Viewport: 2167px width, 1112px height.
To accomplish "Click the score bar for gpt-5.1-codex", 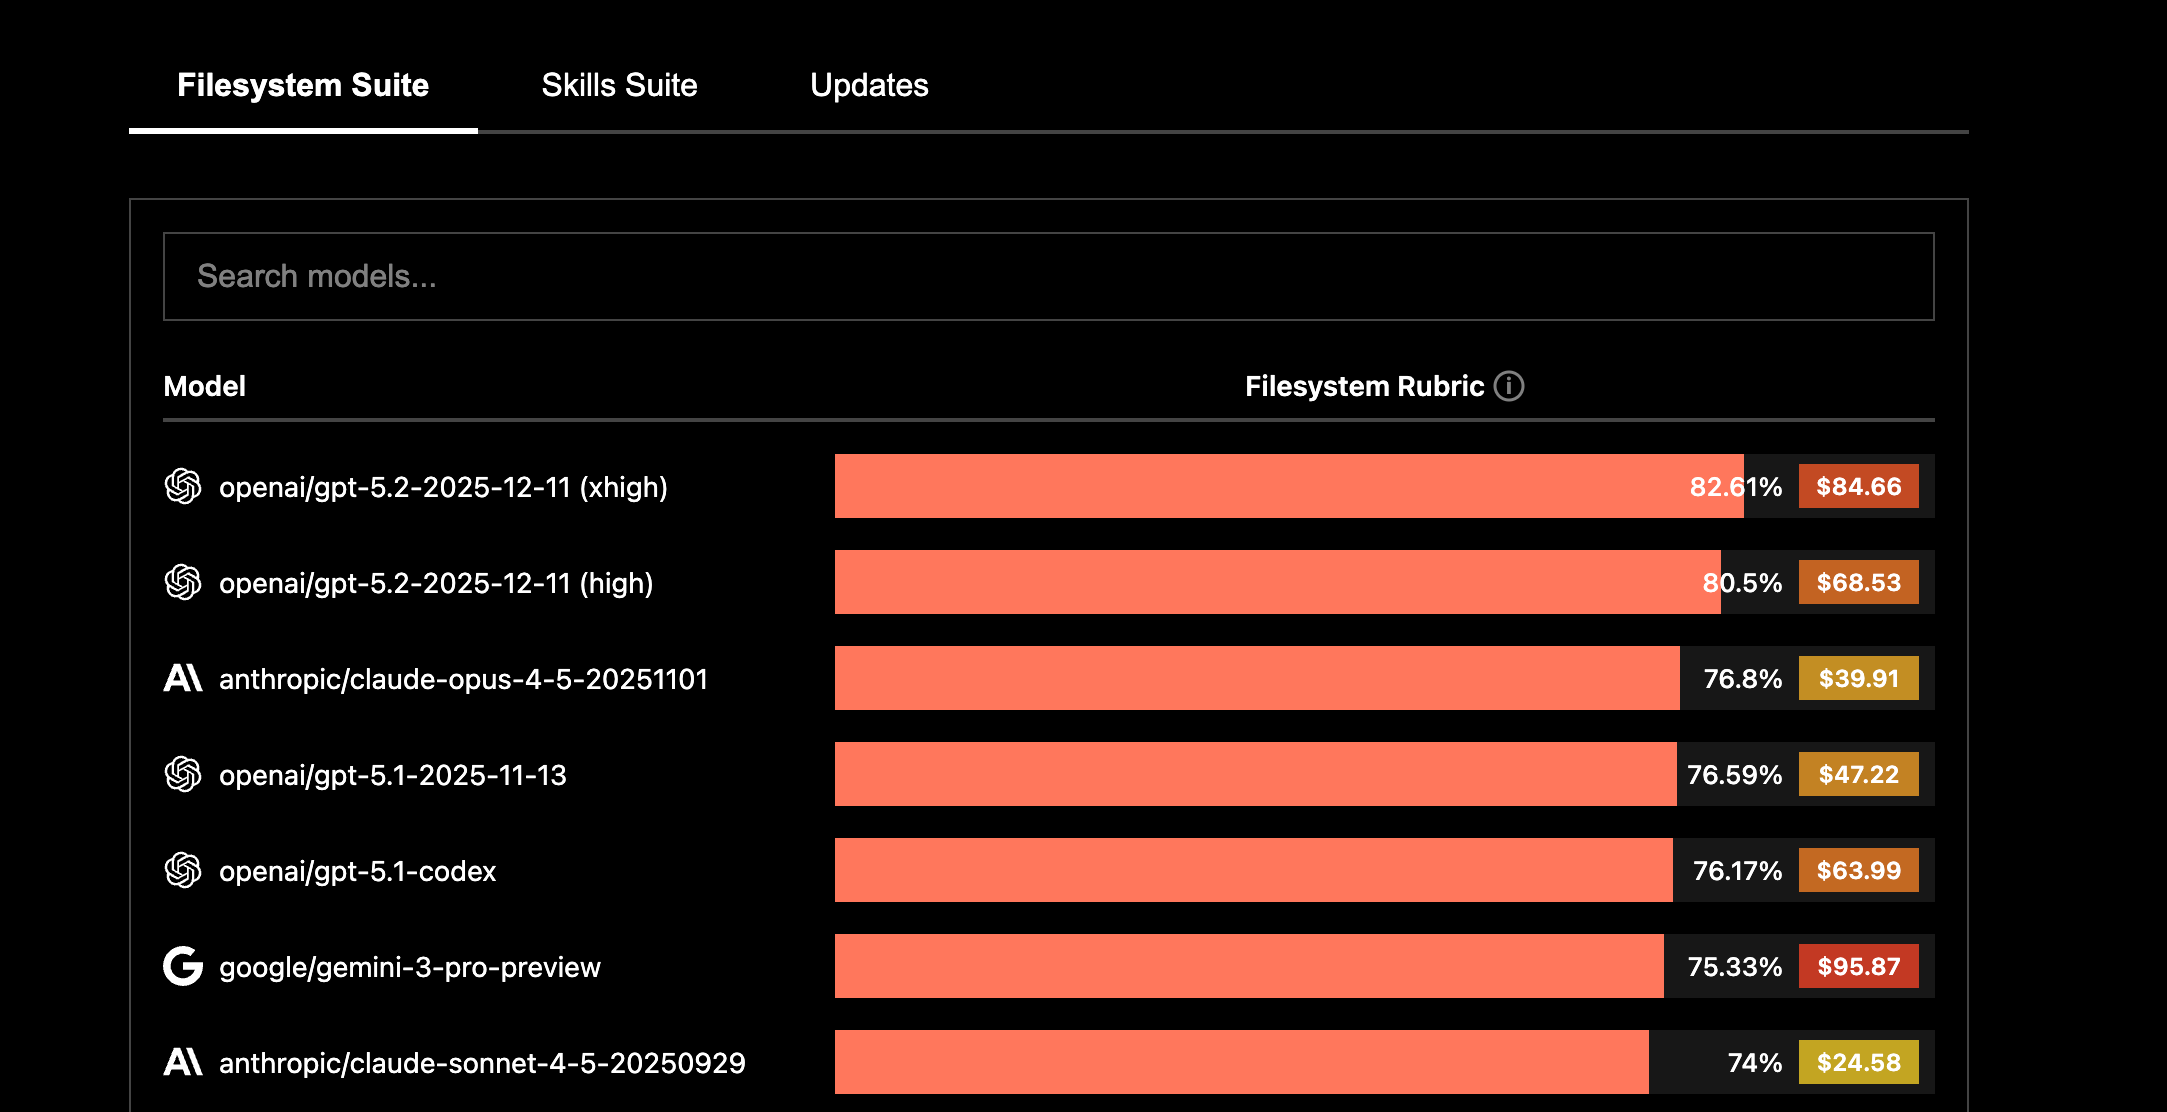I will (x=1253, y=871).
